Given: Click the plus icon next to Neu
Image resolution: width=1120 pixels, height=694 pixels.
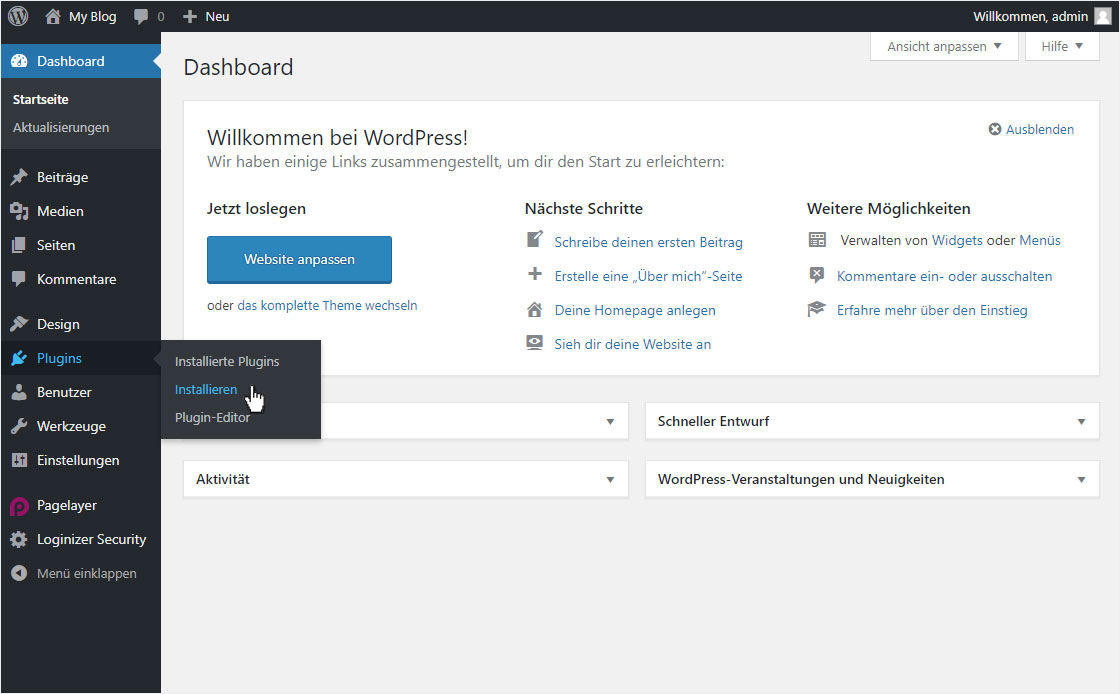Looking at the screenshot, I should coord(189,16).
